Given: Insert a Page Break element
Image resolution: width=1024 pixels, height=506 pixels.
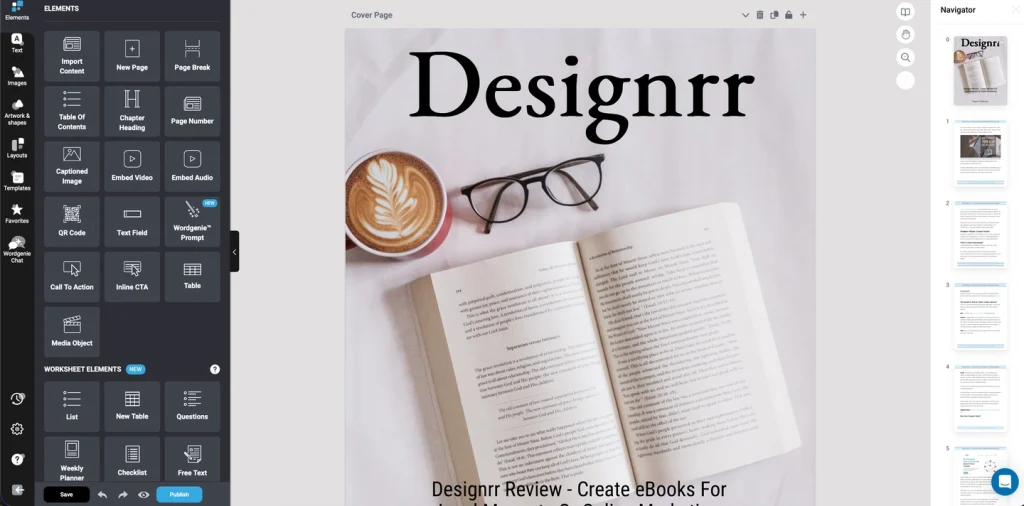Looking at the screenshot, I should 192,56.
